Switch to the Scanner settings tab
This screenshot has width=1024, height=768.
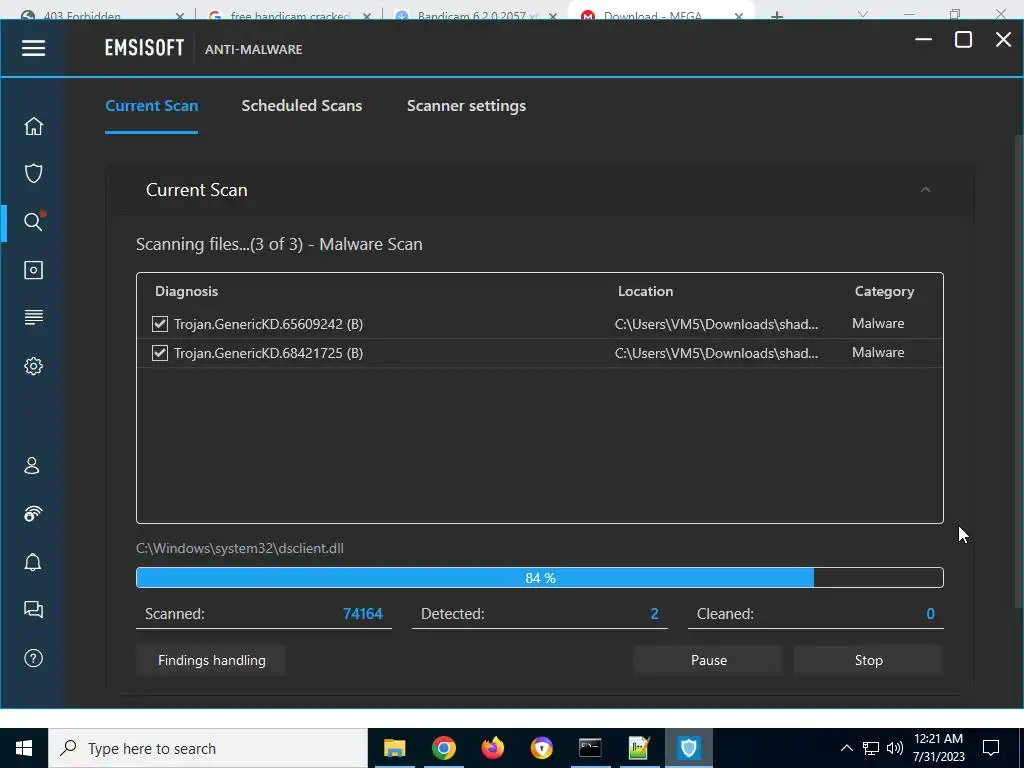(x=466, y=106)
